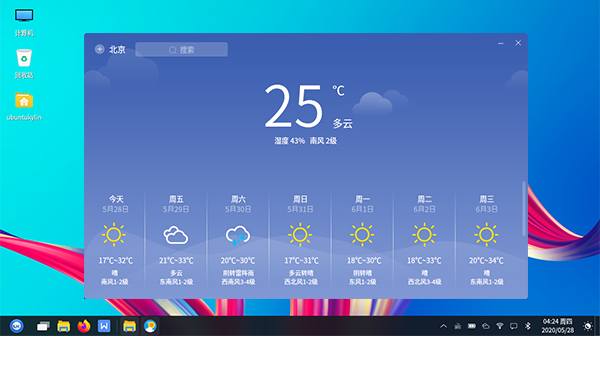Click the sun icon for 周日
Image resolution: width=600 pixels, height=380 pixels.
tap(300, 234)
